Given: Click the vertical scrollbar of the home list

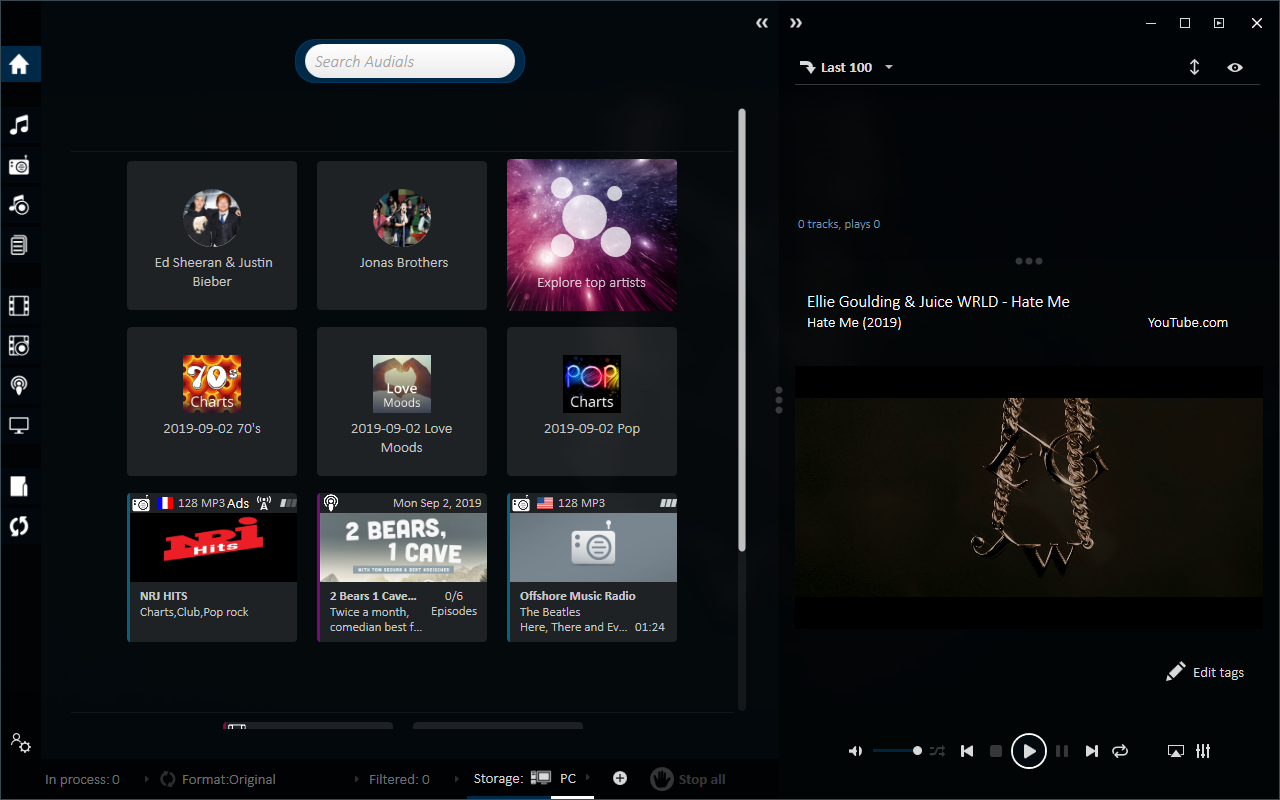Looking at the screenshot, I should pyautogui.click(x=742, y=330).
